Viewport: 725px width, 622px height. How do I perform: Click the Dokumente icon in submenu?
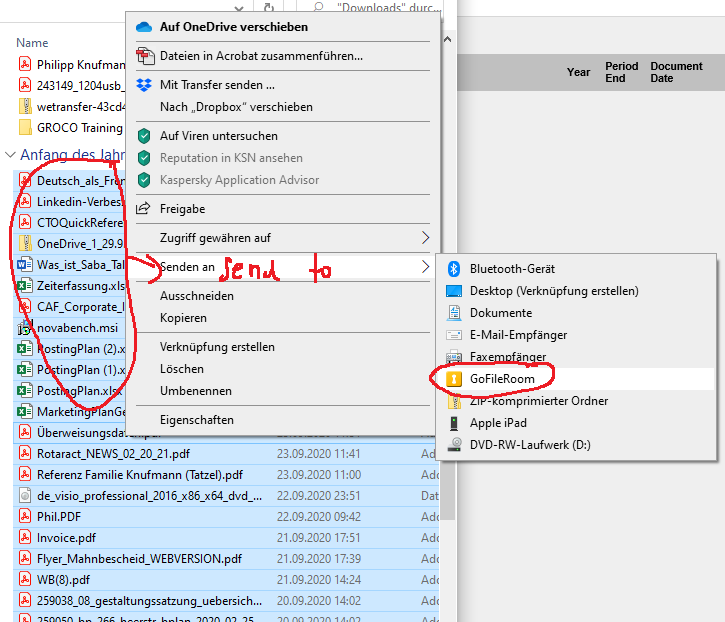(454, 313)
